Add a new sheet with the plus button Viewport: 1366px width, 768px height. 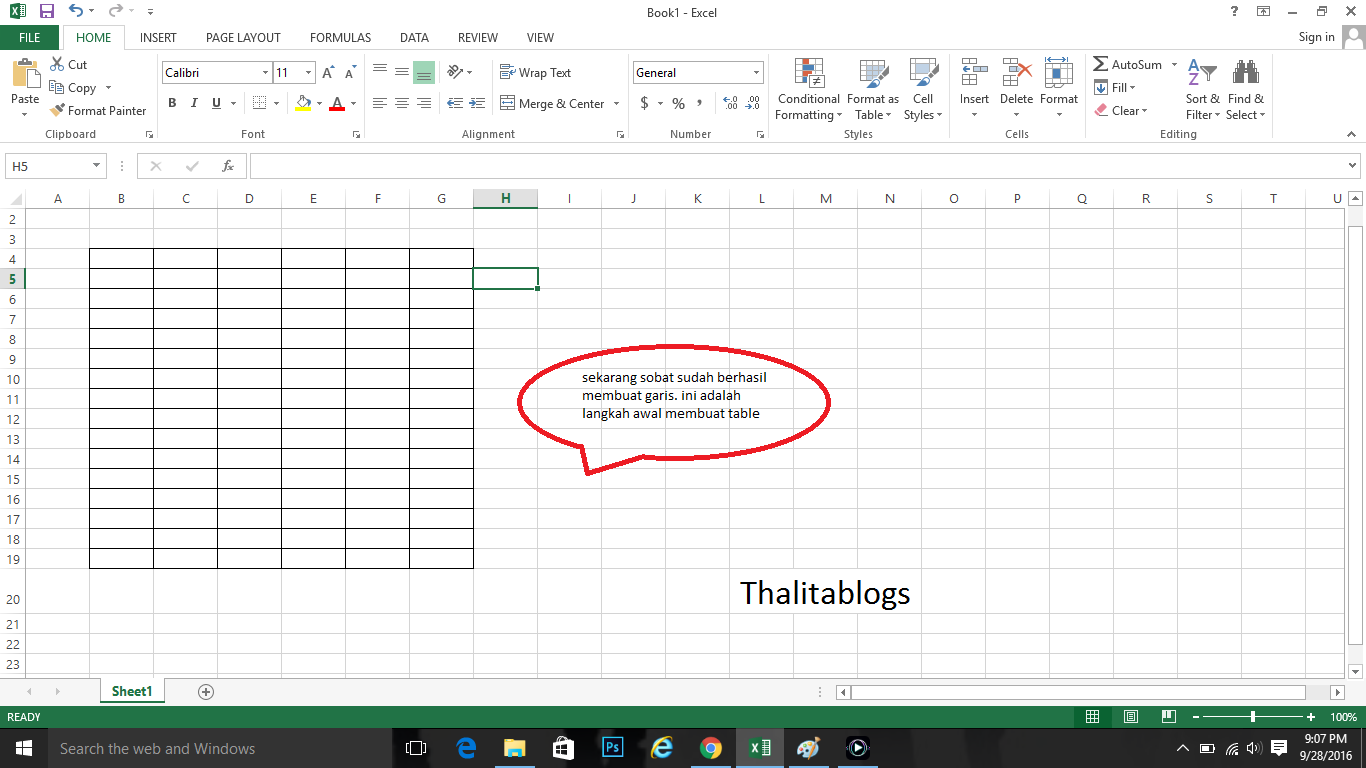pyautogui.click(x=205, y=690)
